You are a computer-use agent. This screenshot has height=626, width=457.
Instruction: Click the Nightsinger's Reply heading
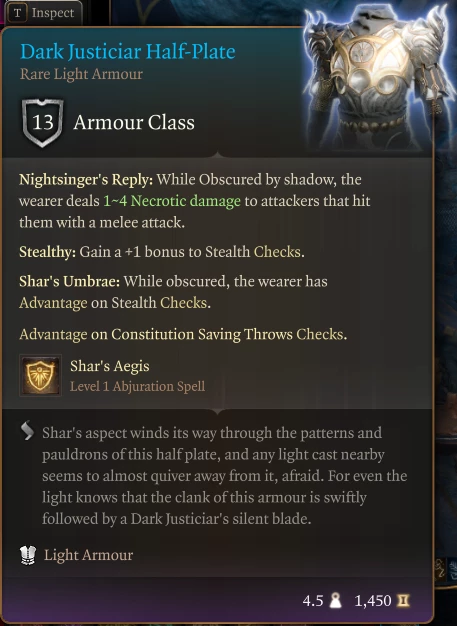click(86, 180)
